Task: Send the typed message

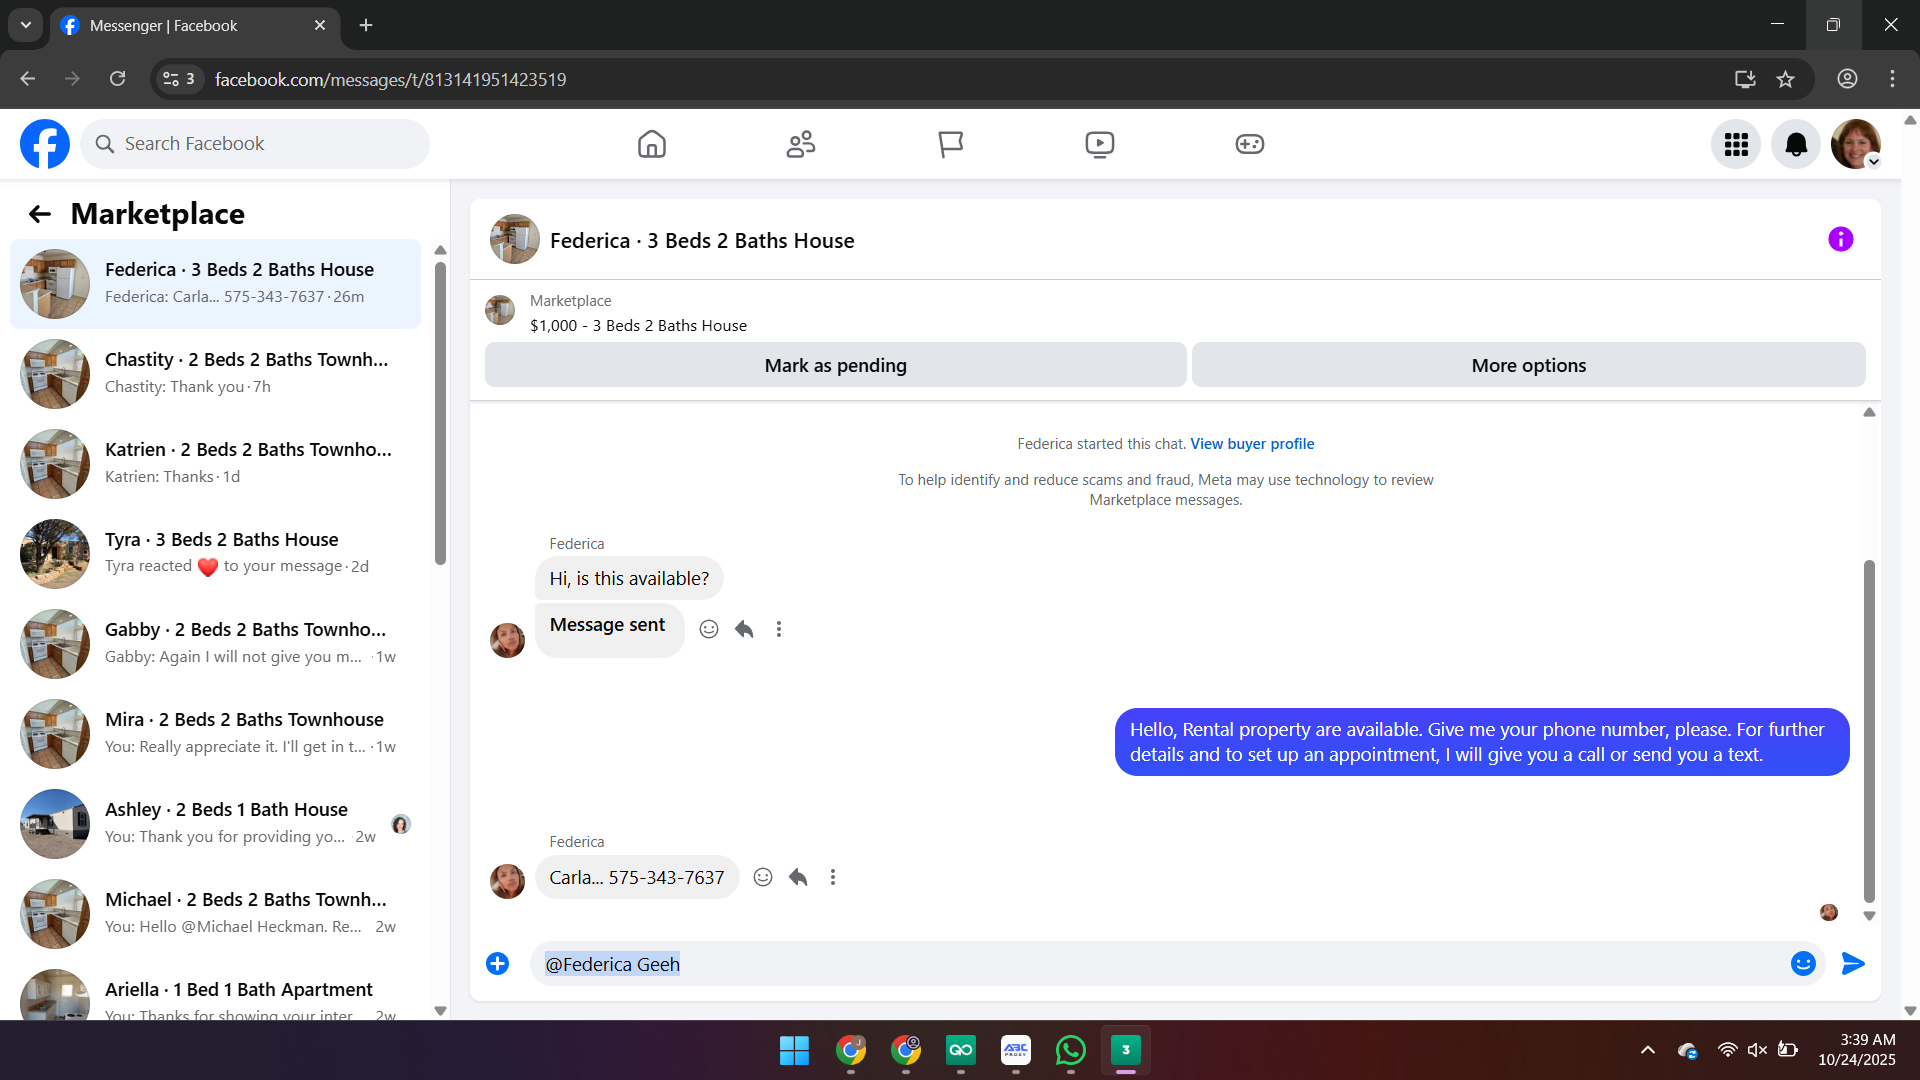Action: click(1853, 963)
